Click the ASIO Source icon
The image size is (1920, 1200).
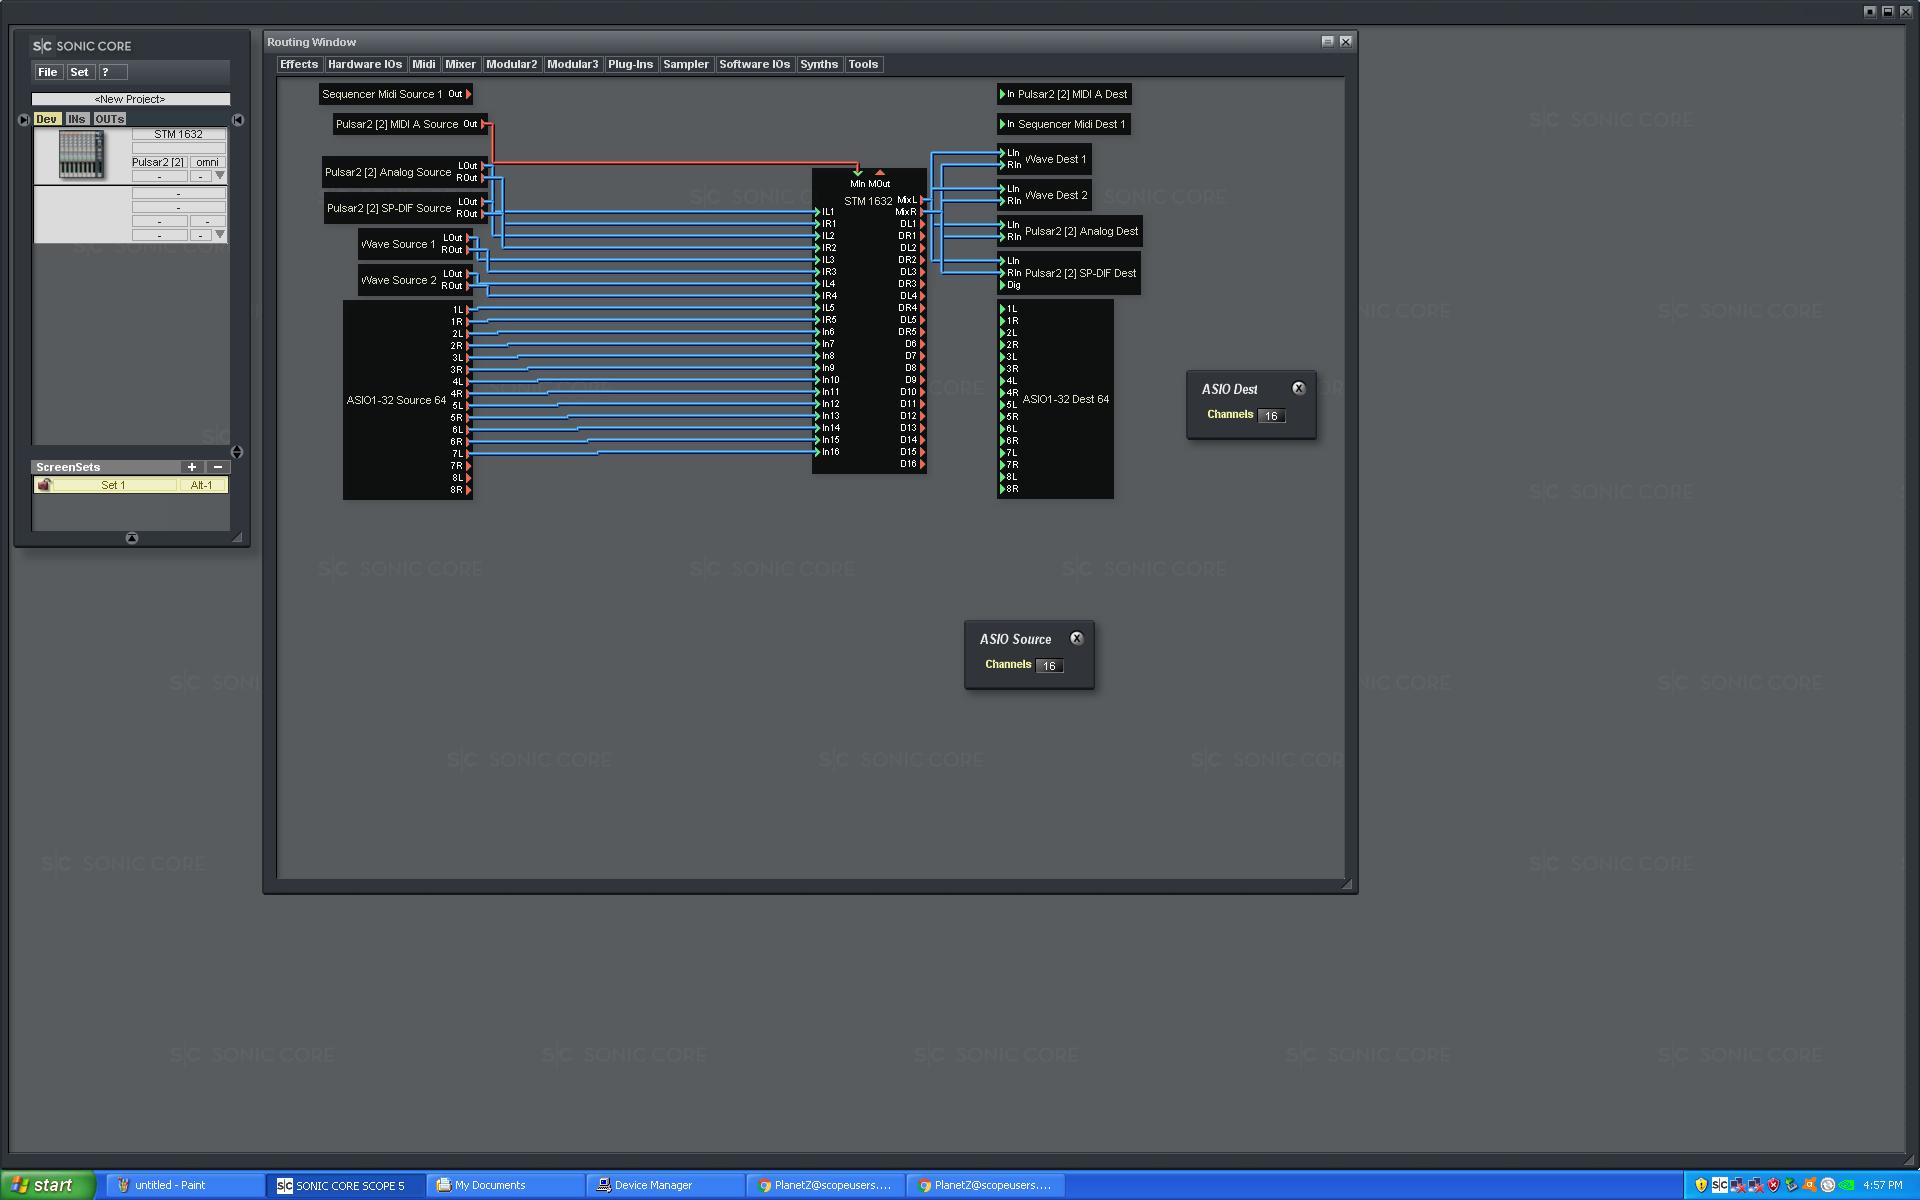pyautogui.click(x=1016, y=639)
